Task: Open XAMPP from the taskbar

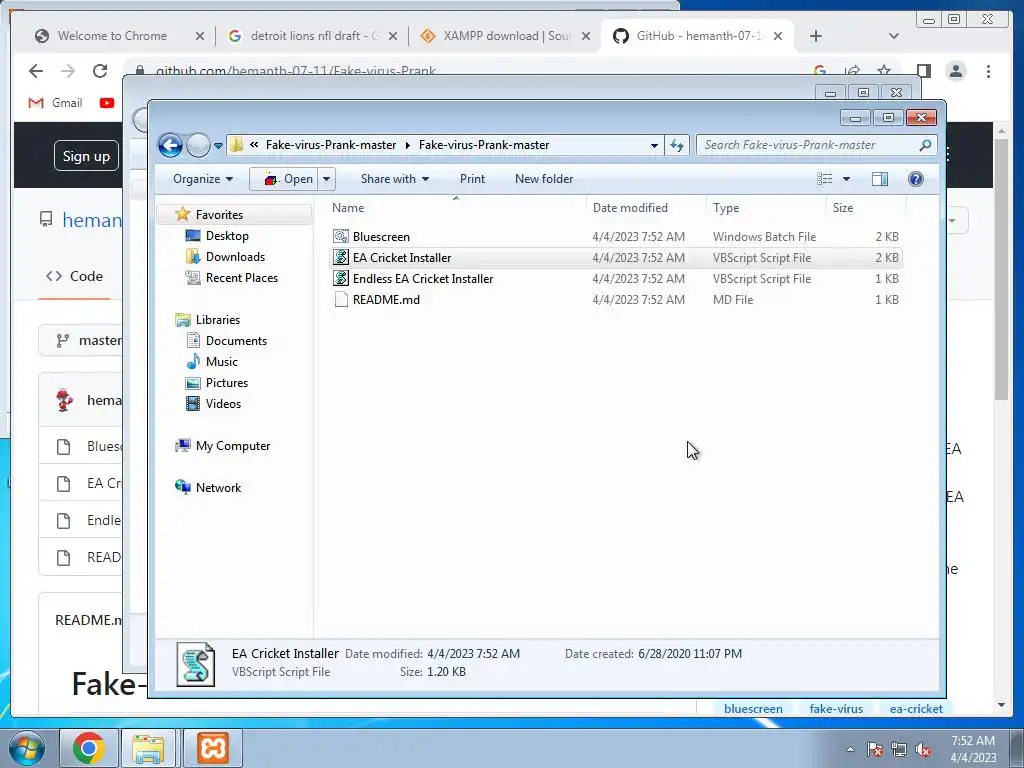Action: pyautogui.click(x=213, y=748)
